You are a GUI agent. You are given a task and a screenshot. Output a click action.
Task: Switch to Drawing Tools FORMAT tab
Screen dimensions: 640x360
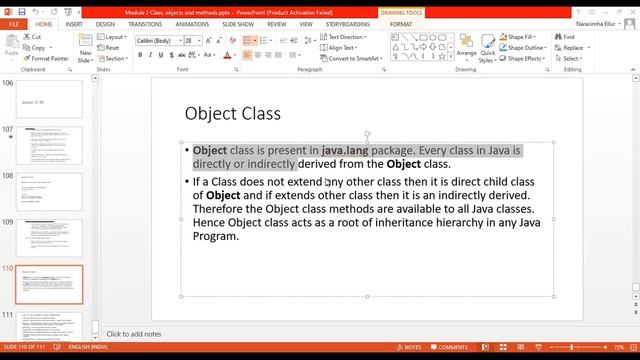(401, 24)
